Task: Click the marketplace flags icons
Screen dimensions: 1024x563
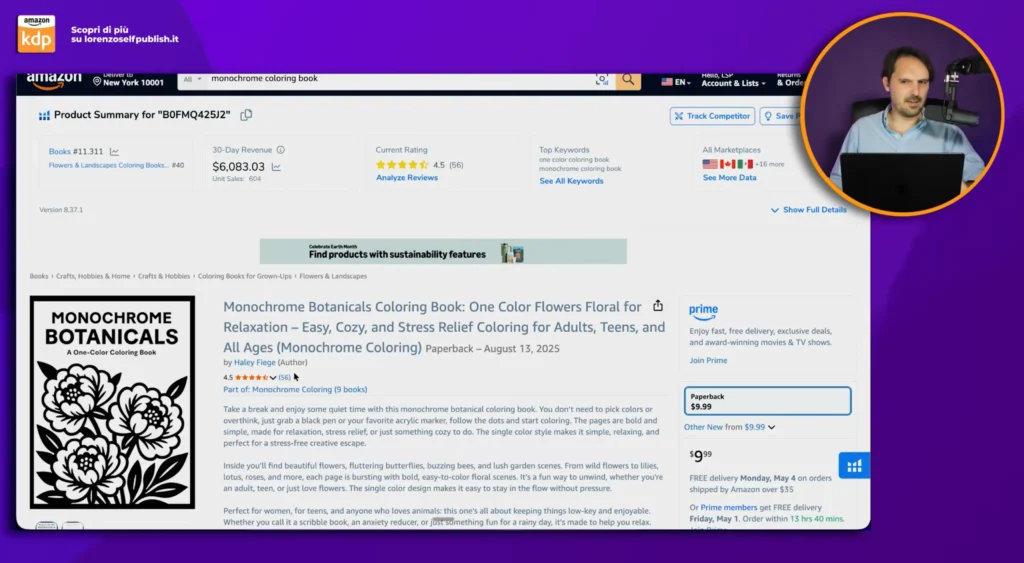Action: (x=728, y=165)
